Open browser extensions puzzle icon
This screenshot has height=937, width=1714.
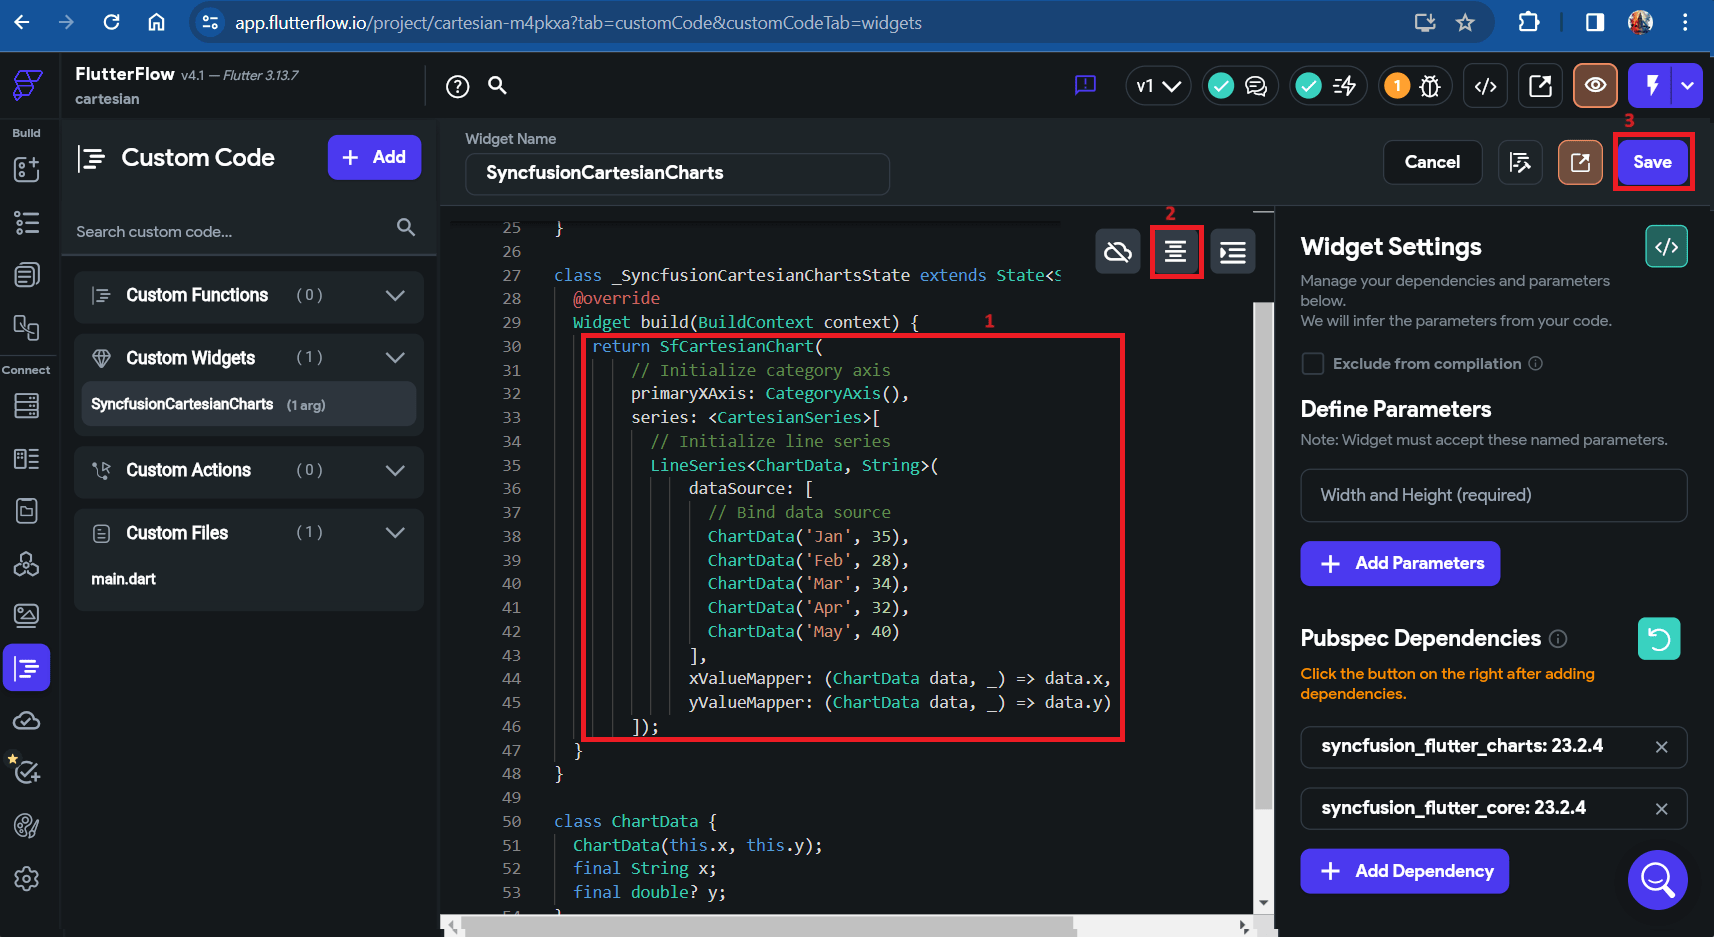(1528, 22)
